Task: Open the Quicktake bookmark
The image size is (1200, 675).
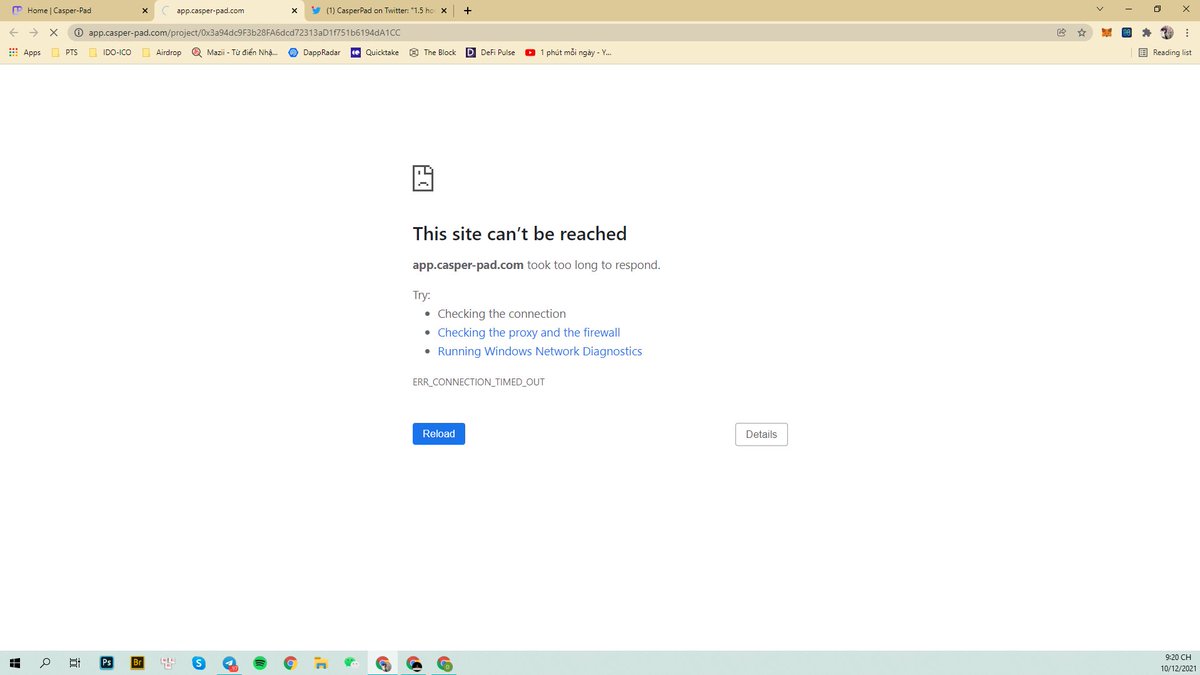Action: (375, 52)
